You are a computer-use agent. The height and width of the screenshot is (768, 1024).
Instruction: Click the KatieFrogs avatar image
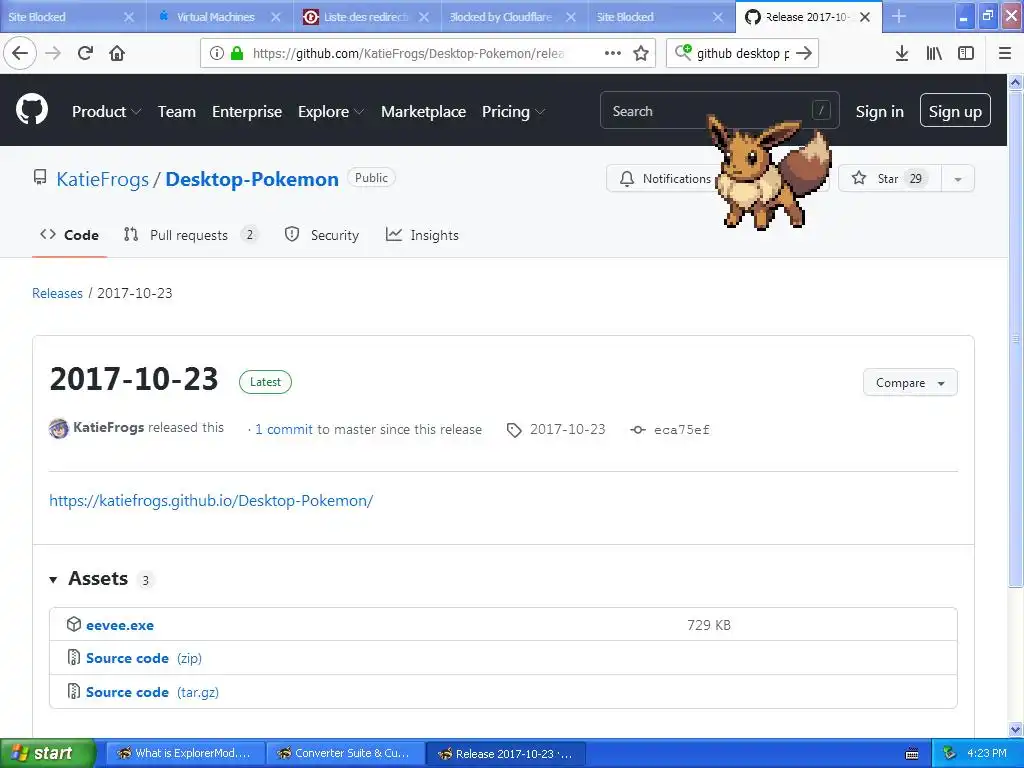coord(59,428)
